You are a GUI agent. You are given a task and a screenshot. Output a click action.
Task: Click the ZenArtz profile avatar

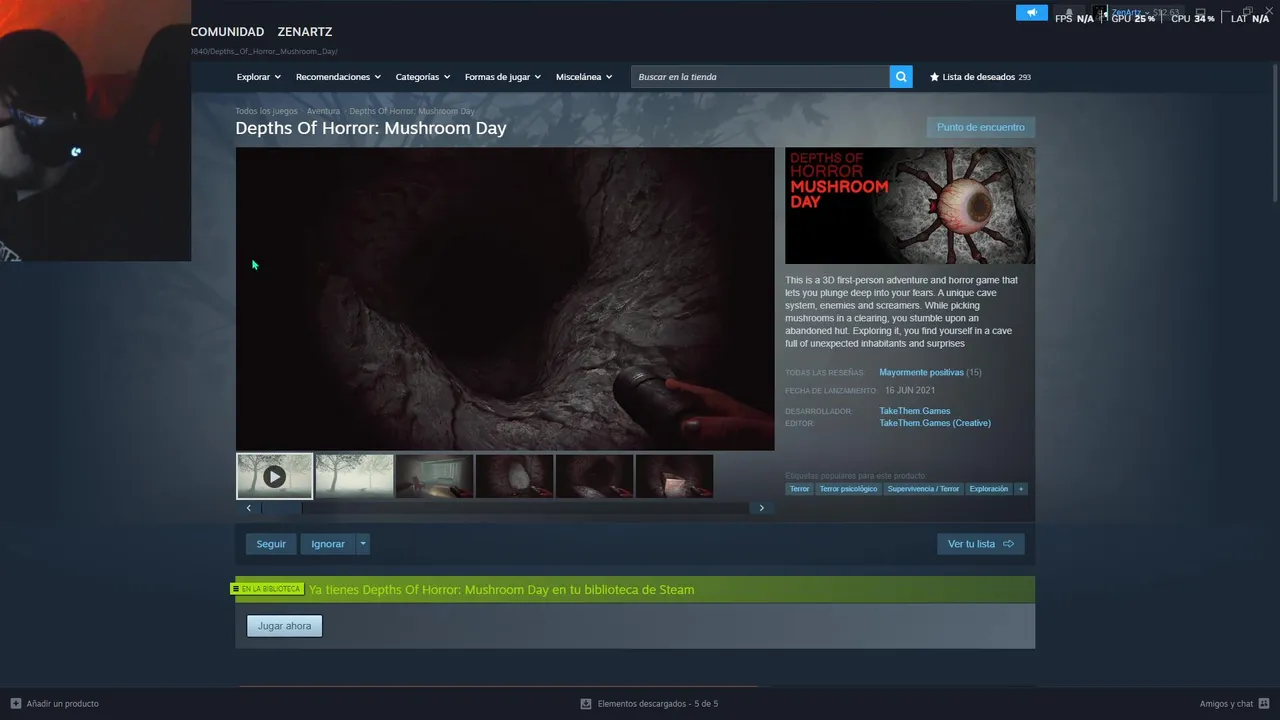pos(1100,13)
